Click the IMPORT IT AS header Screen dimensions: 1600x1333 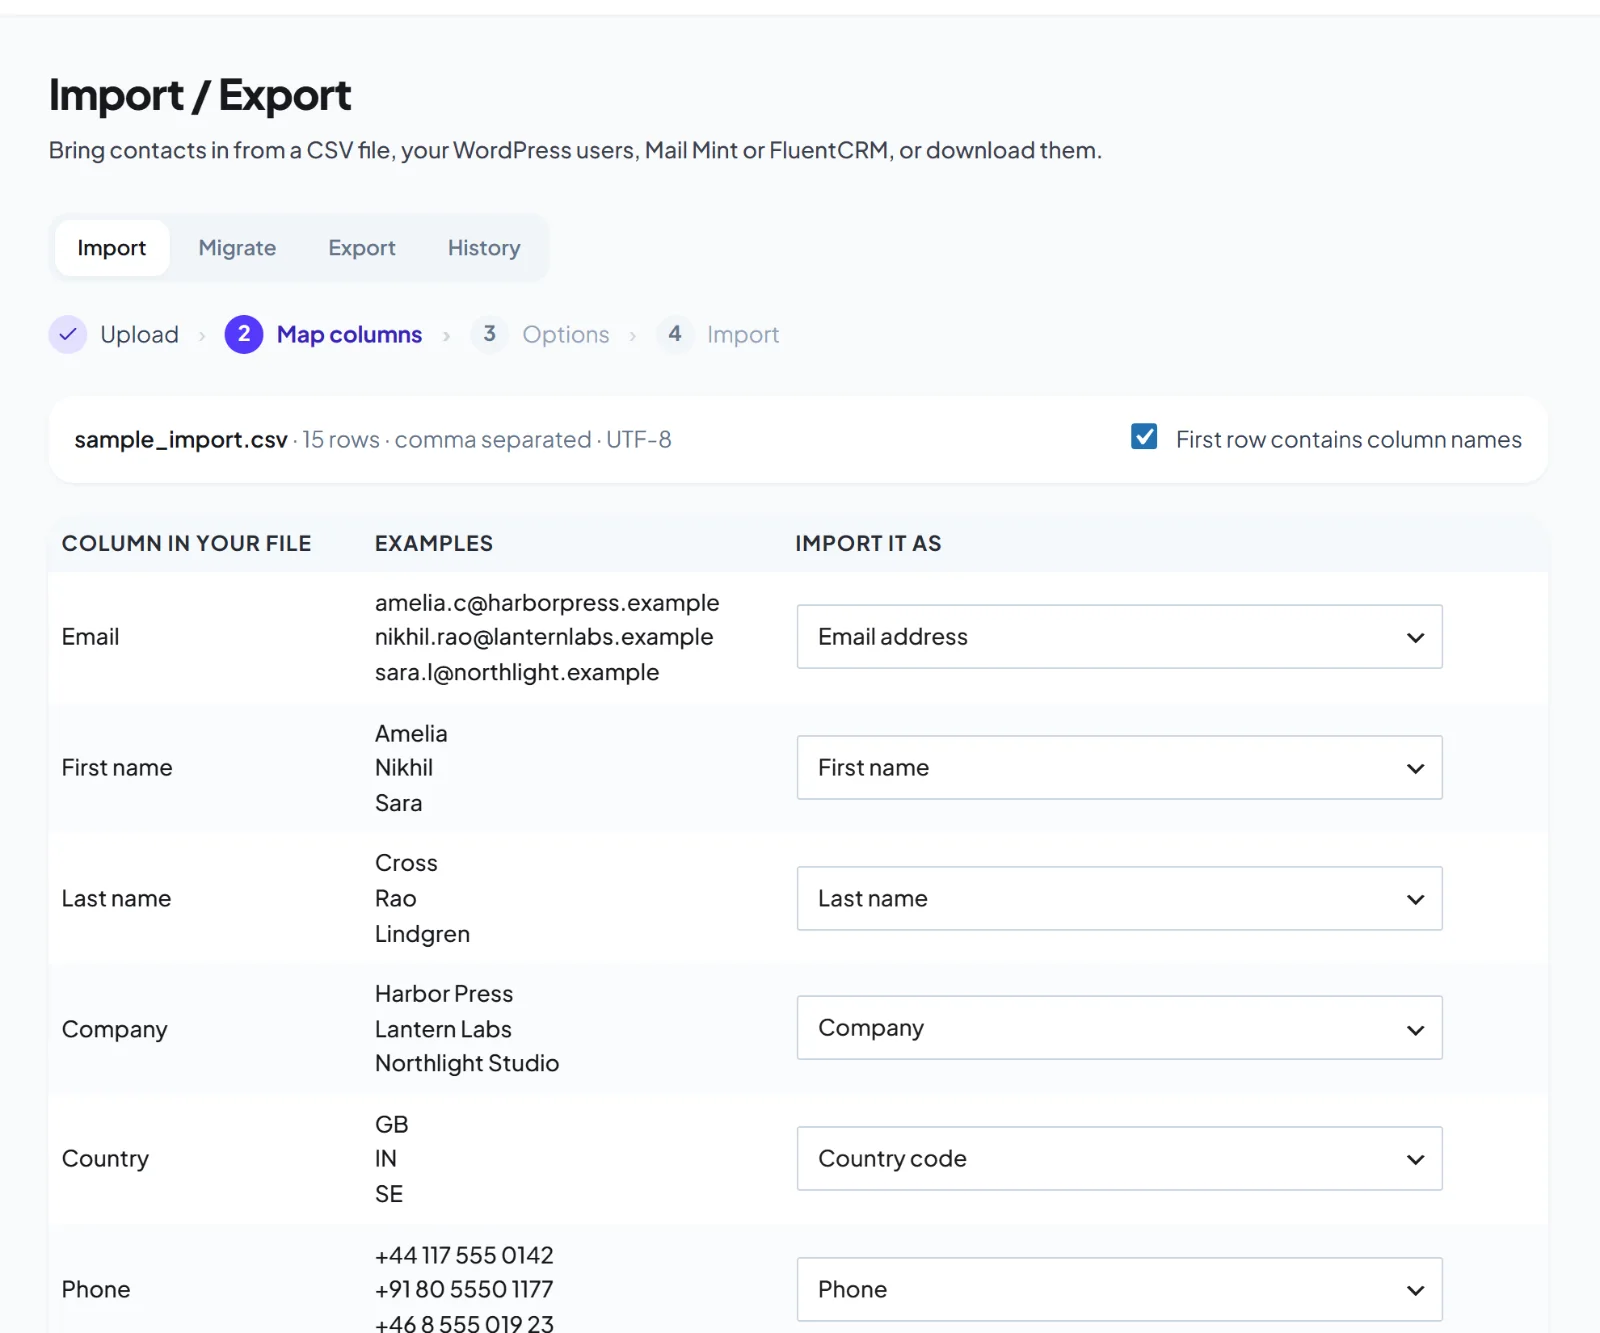tap(868, 543)
